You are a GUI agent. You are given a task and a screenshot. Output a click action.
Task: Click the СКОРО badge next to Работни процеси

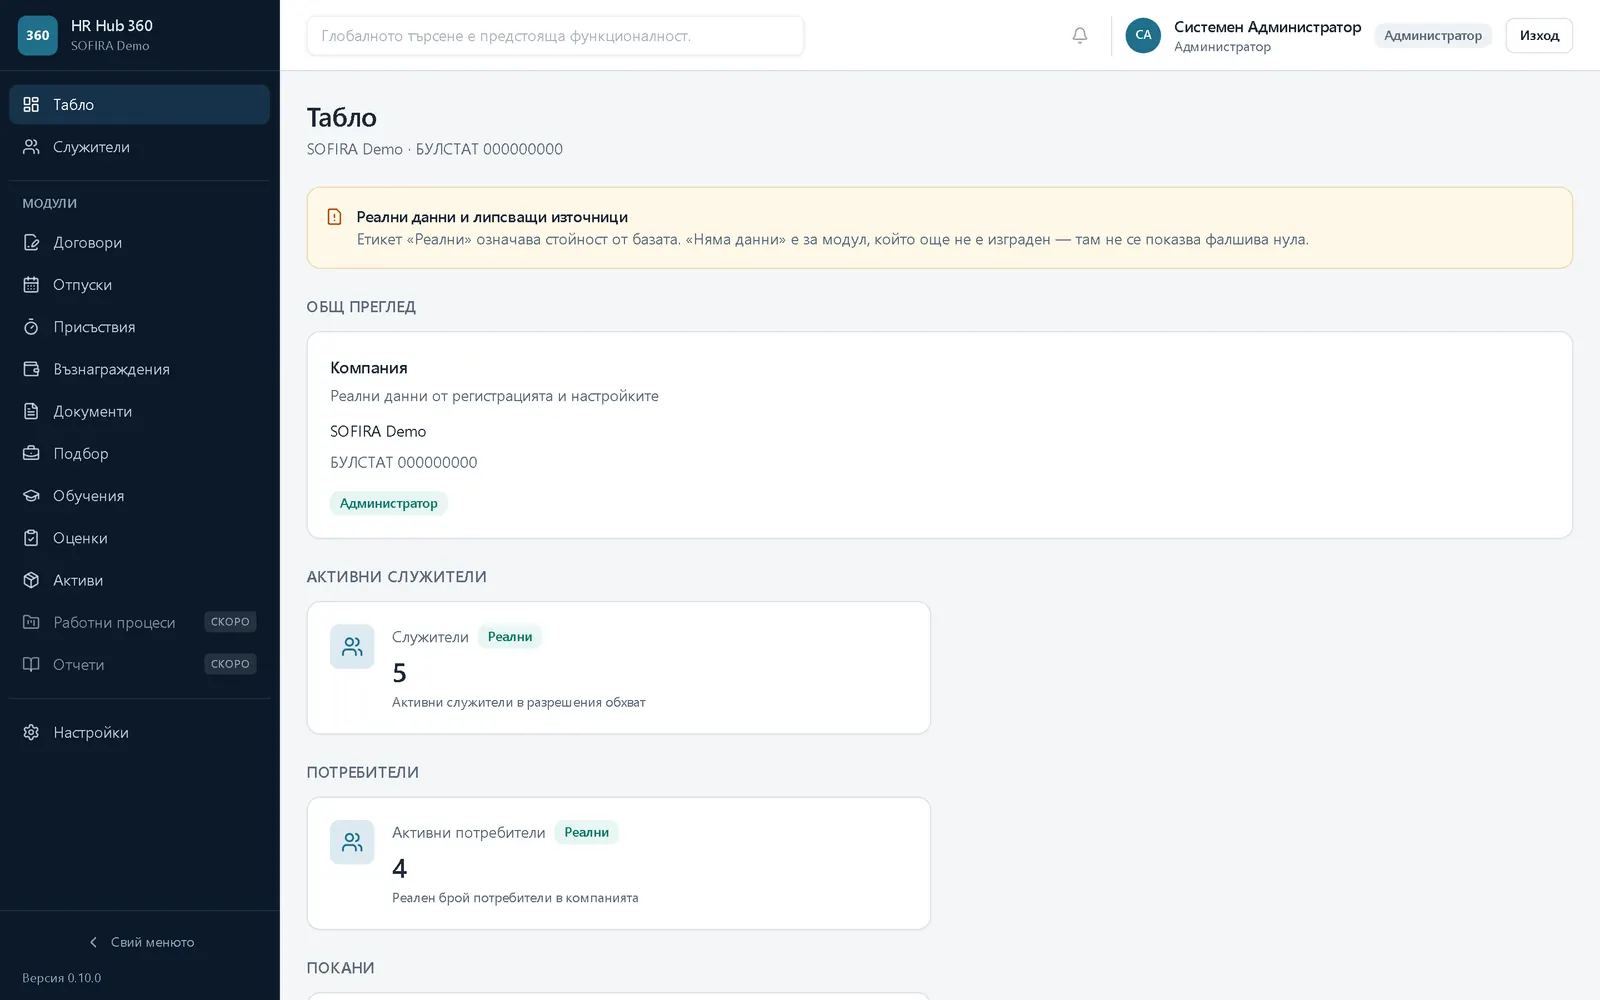point(230,622)
